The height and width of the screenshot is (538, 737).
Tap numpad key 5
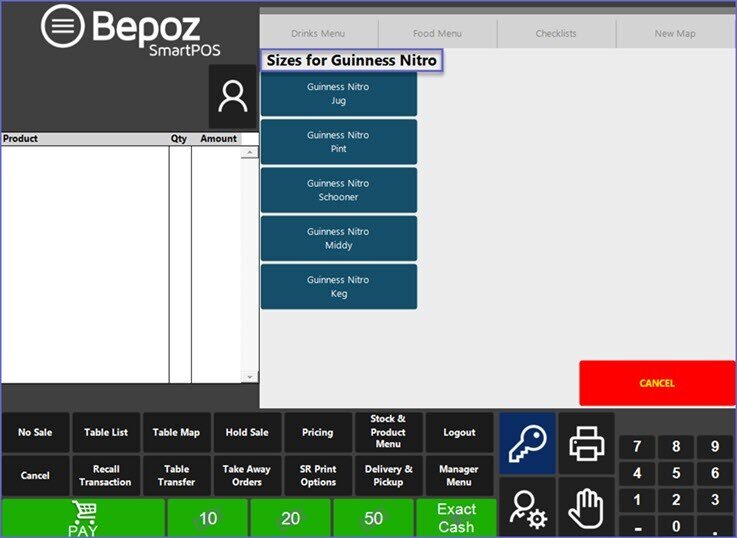(676, 473)
